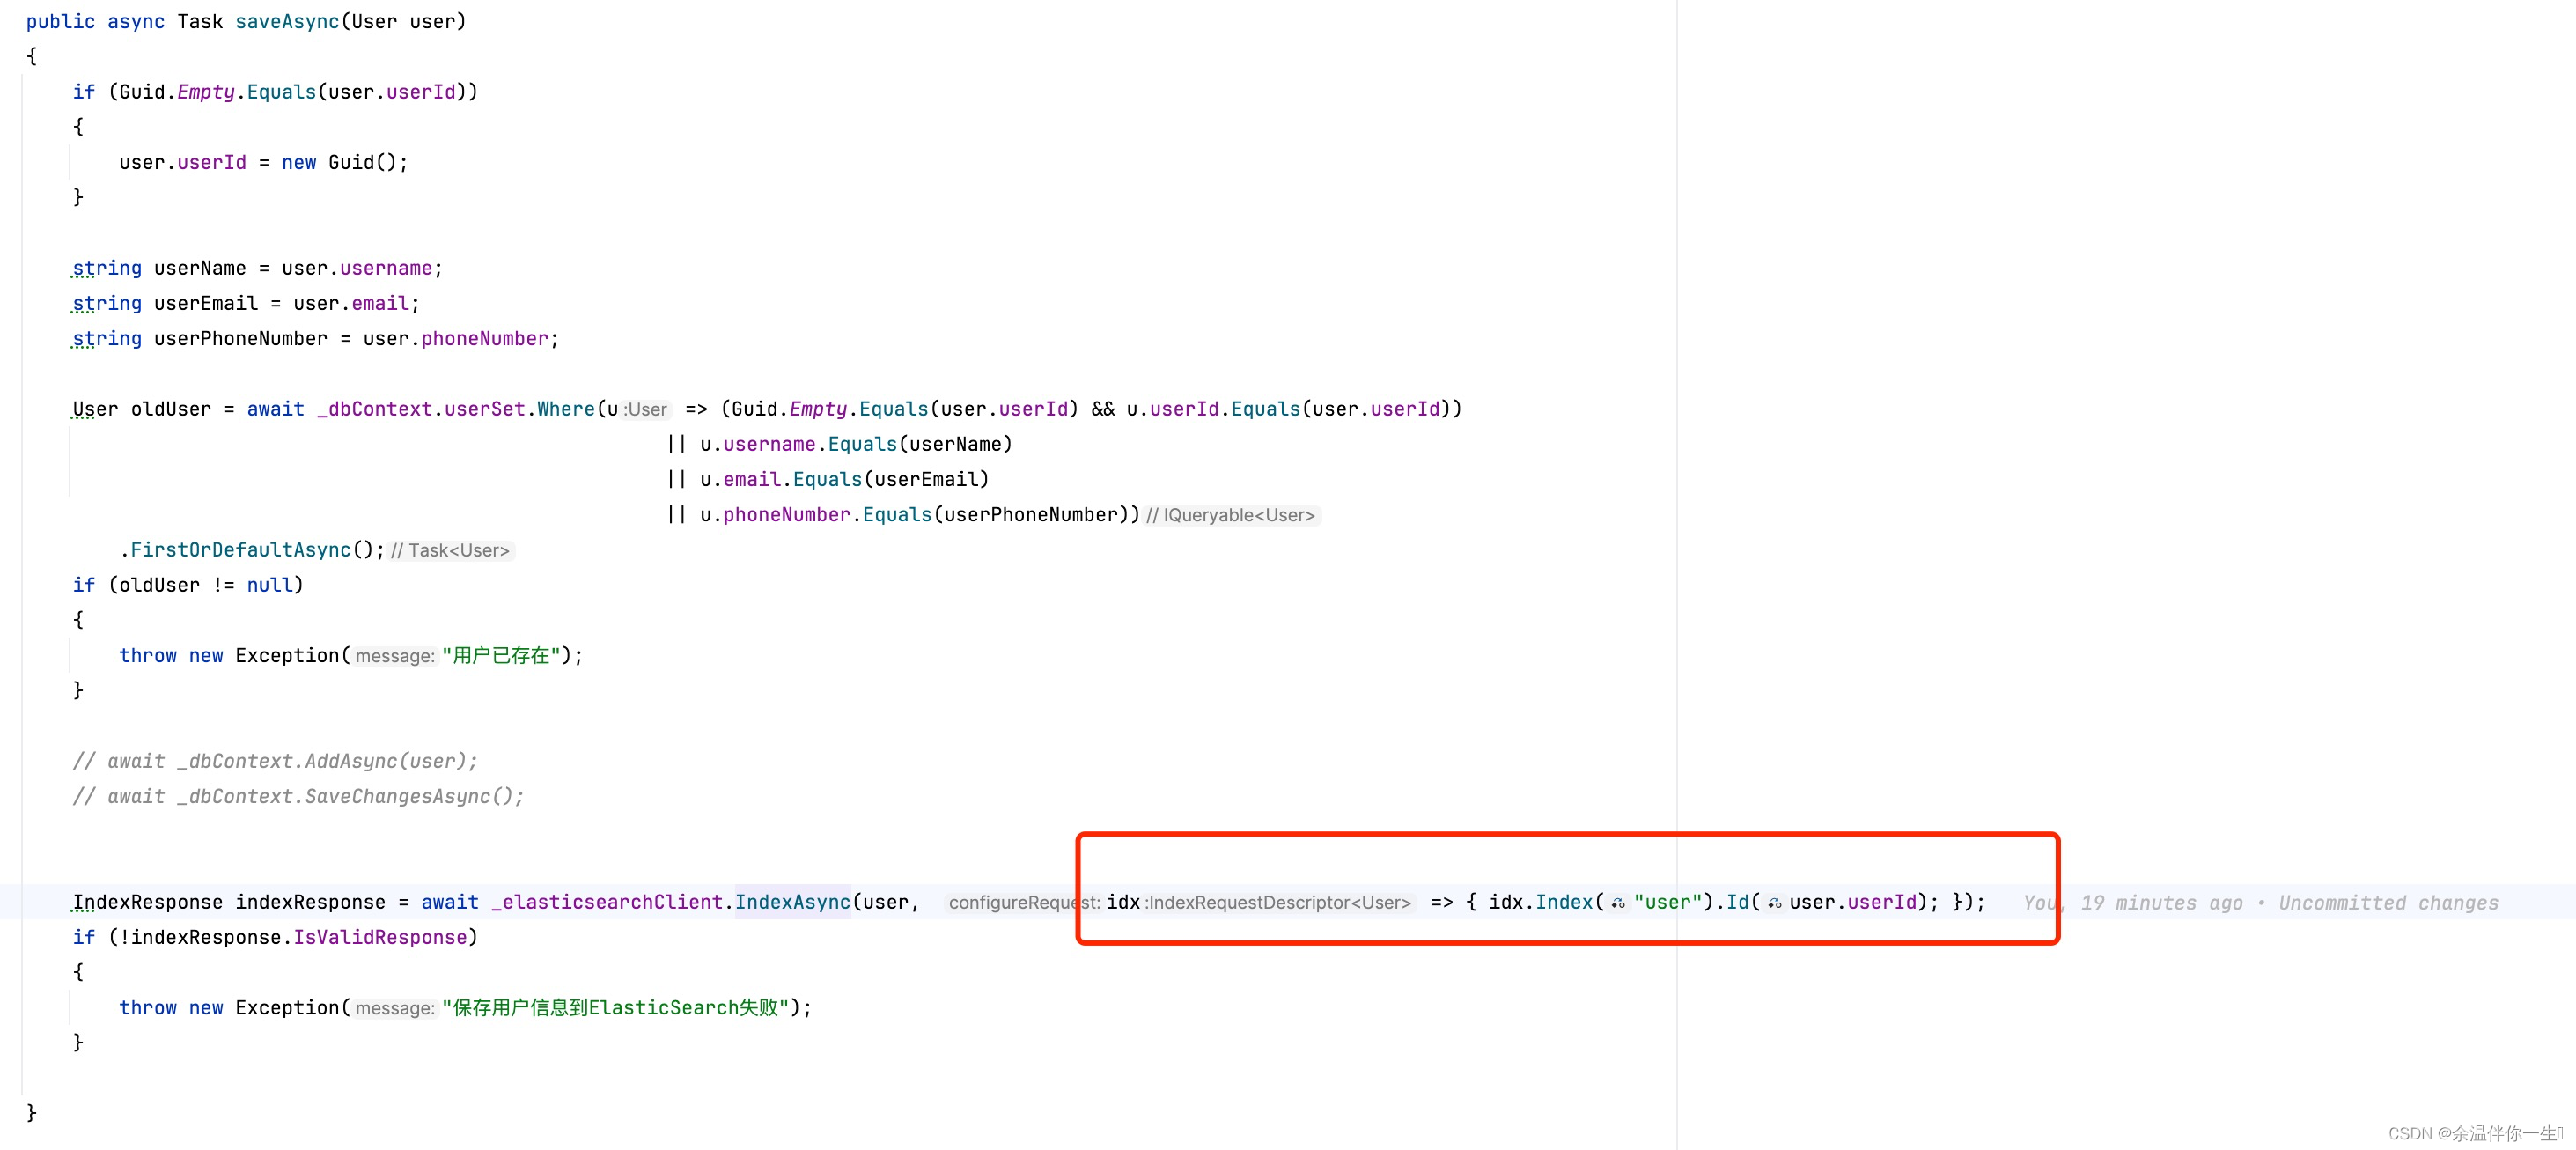The width and height of the screenshot is (2576, 1150).
Task: Click the 'message:' hint before "用户已存在"
Action: point(395,656)
